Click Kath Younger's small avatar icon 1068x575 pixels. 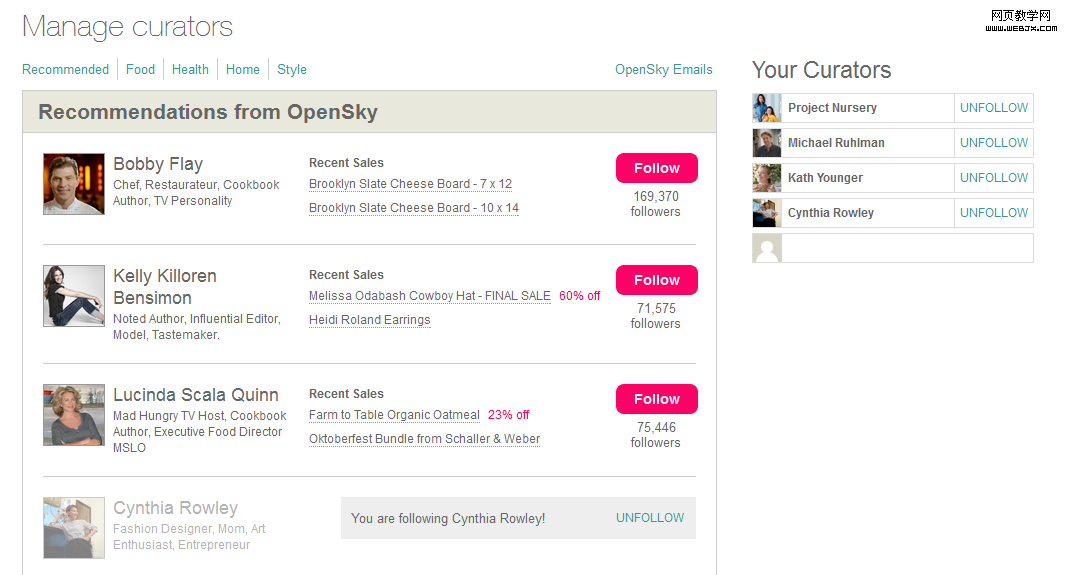767,178
